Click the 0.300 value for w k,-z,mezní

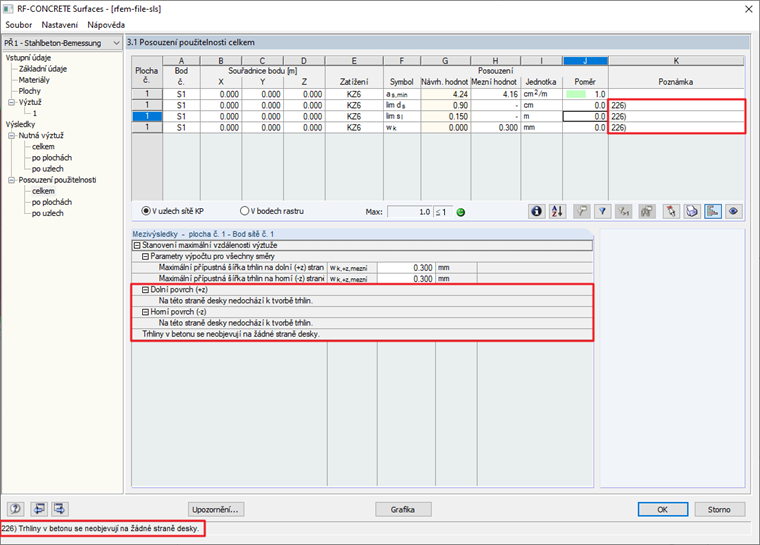coord(406,279)
